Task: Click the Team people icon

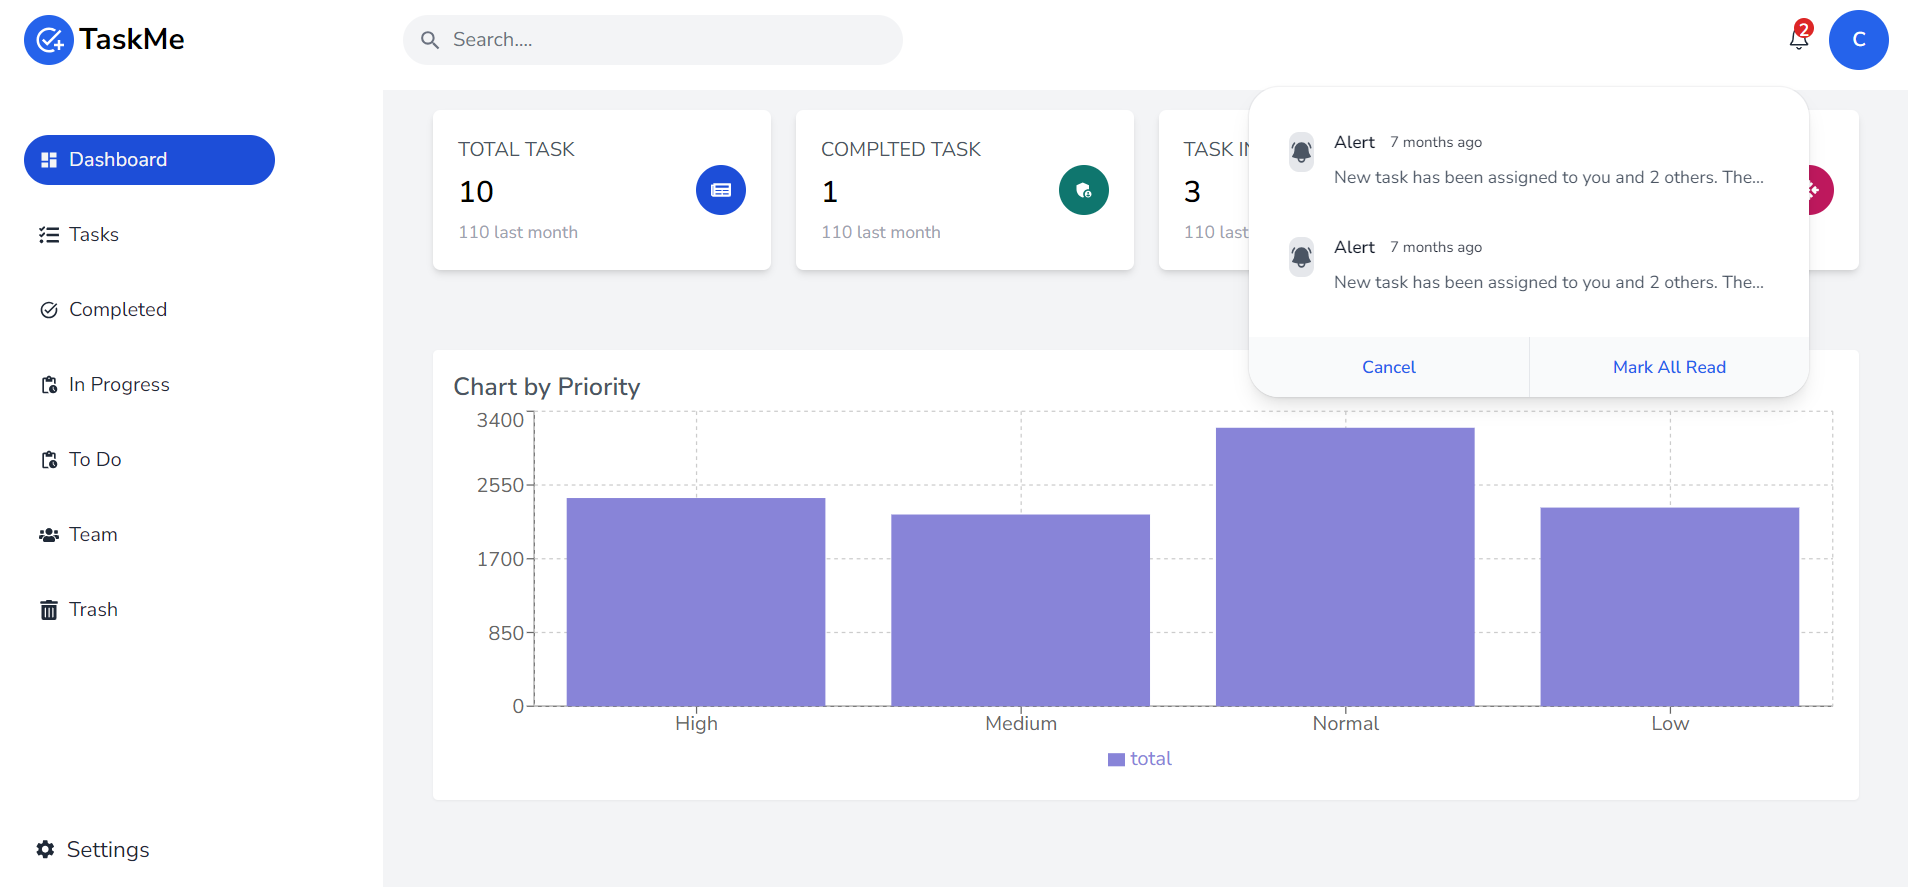Action: (49, 535)
